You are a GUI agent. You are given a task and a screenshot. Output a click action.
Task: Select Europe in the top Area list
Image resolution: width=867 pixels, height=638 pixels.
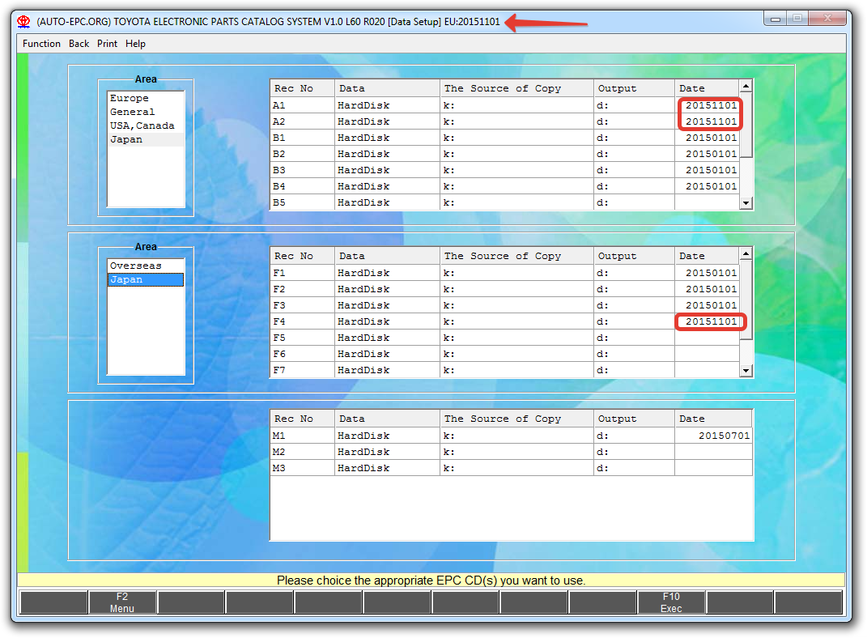(x=146, y=98)
